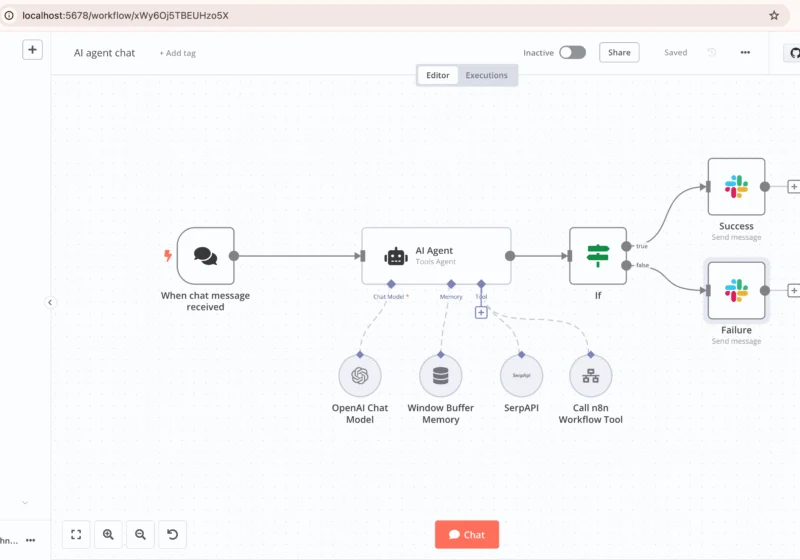
Task: Click the Failure node label text
Action: [x=736, y=330]
